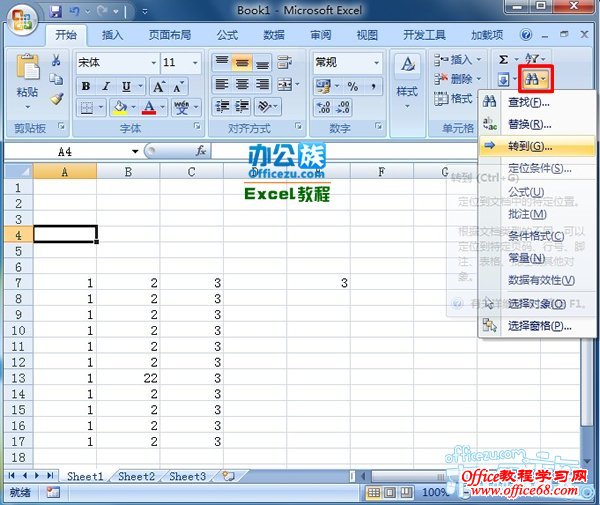The width and height of the screenshot is (600, 505).
Task: Switch to Normal view in status bar
Action: click(373, 493)
